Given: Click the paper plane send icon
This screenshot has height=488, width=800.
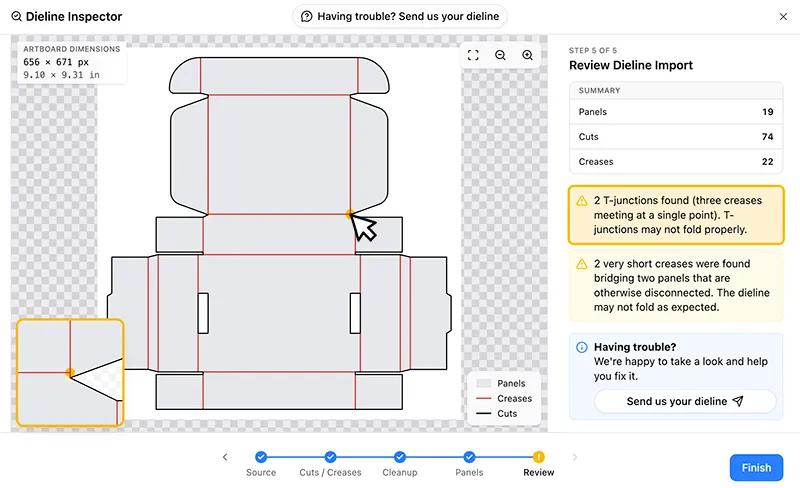Looking at the screenshot, I should [738, 401].
